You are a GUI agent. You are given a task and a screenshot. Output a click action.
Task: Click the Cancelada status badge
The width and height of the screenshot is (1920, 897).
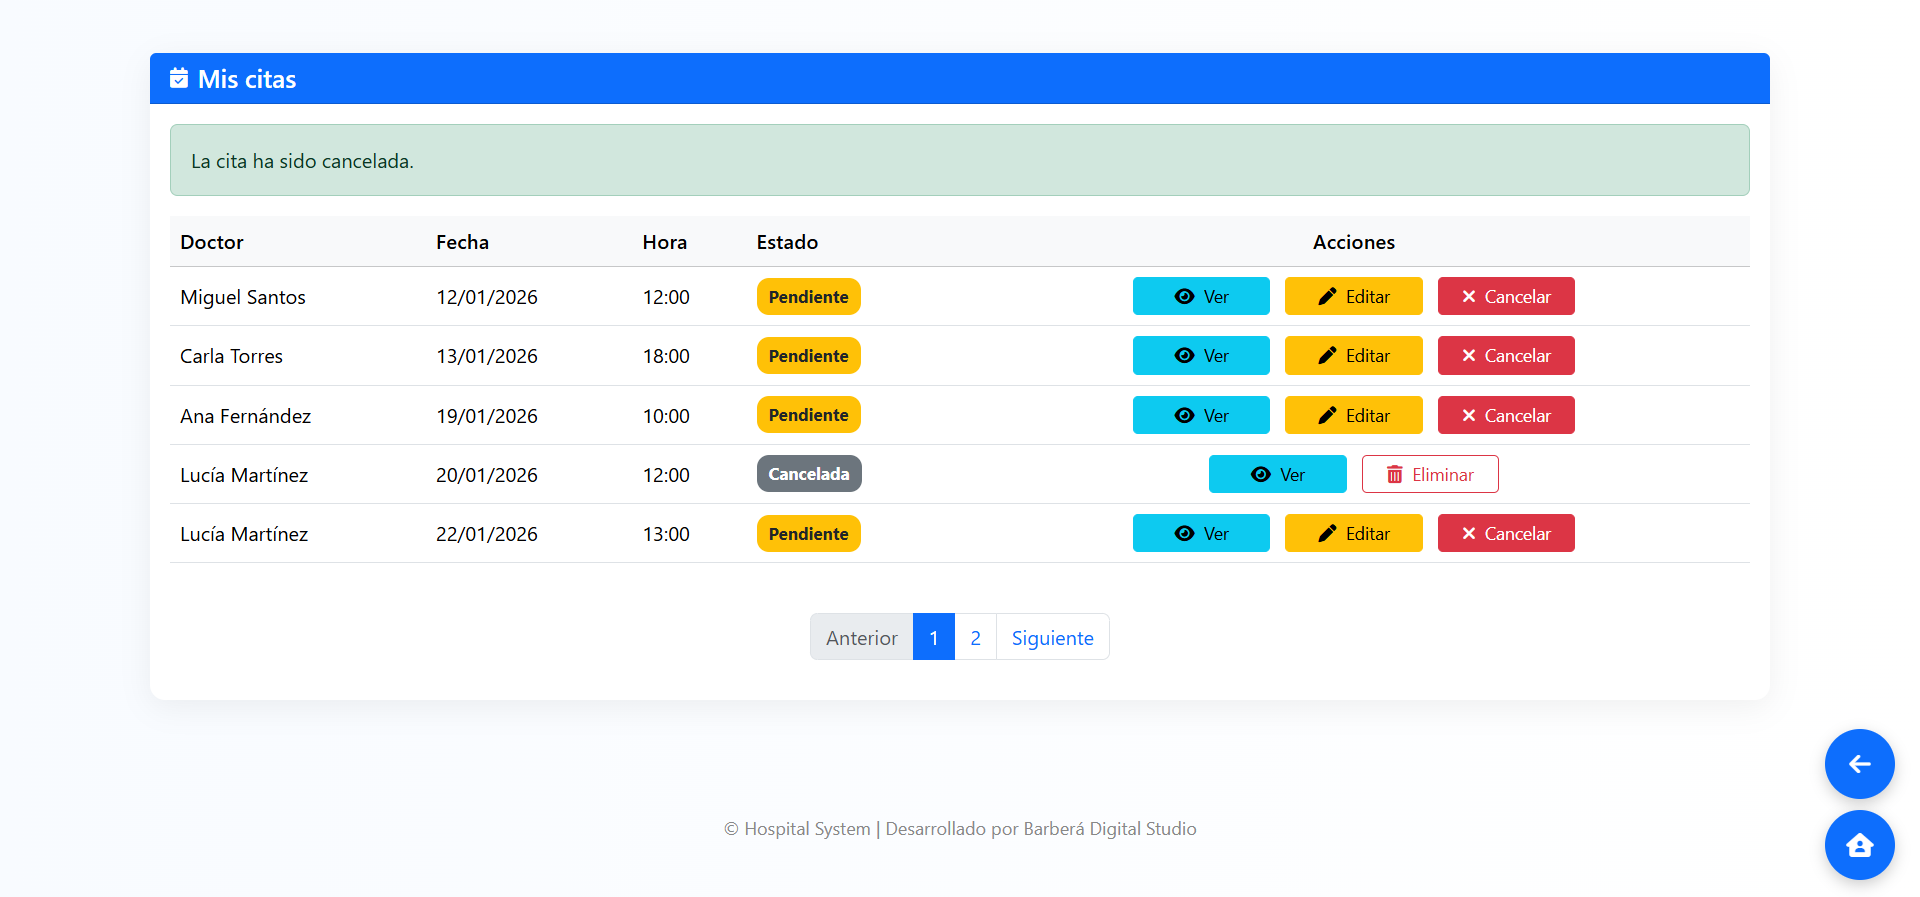[809, 474]
